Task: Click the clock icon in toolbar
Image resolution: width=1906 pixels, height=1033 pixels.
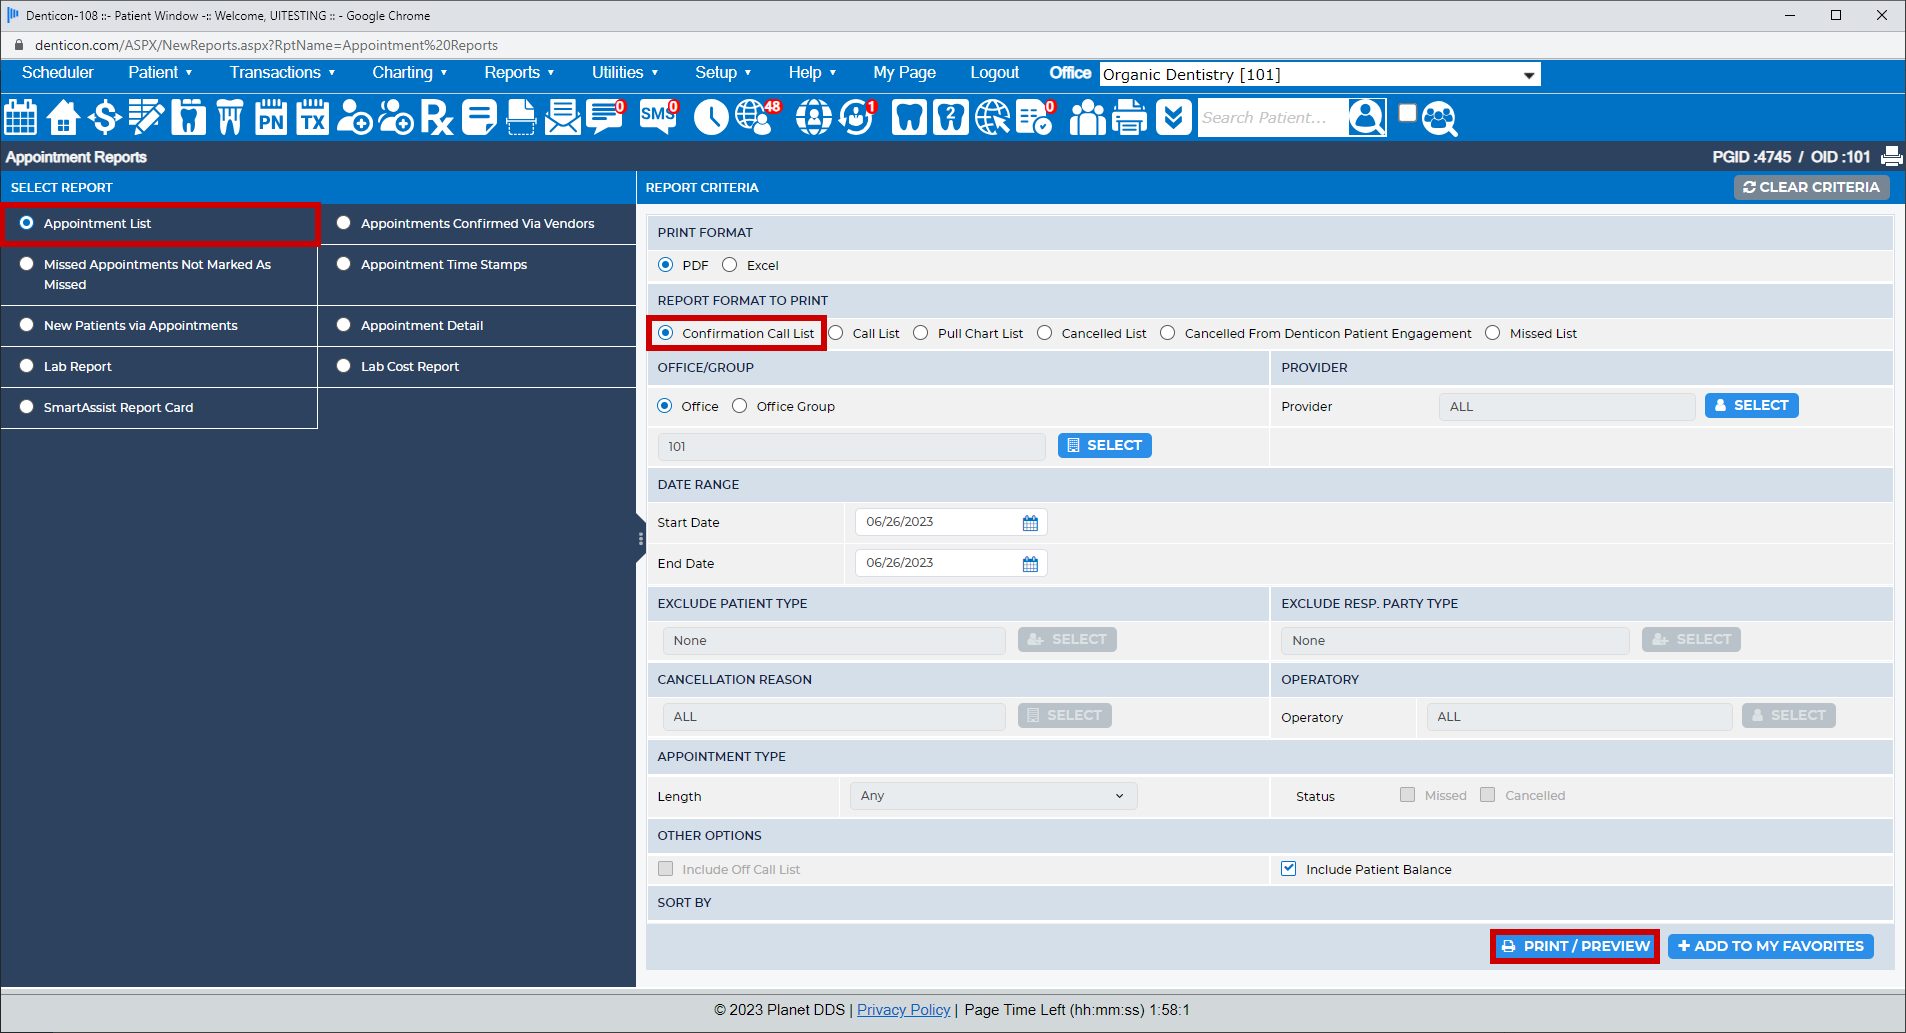Action: [x=711, y=117]
